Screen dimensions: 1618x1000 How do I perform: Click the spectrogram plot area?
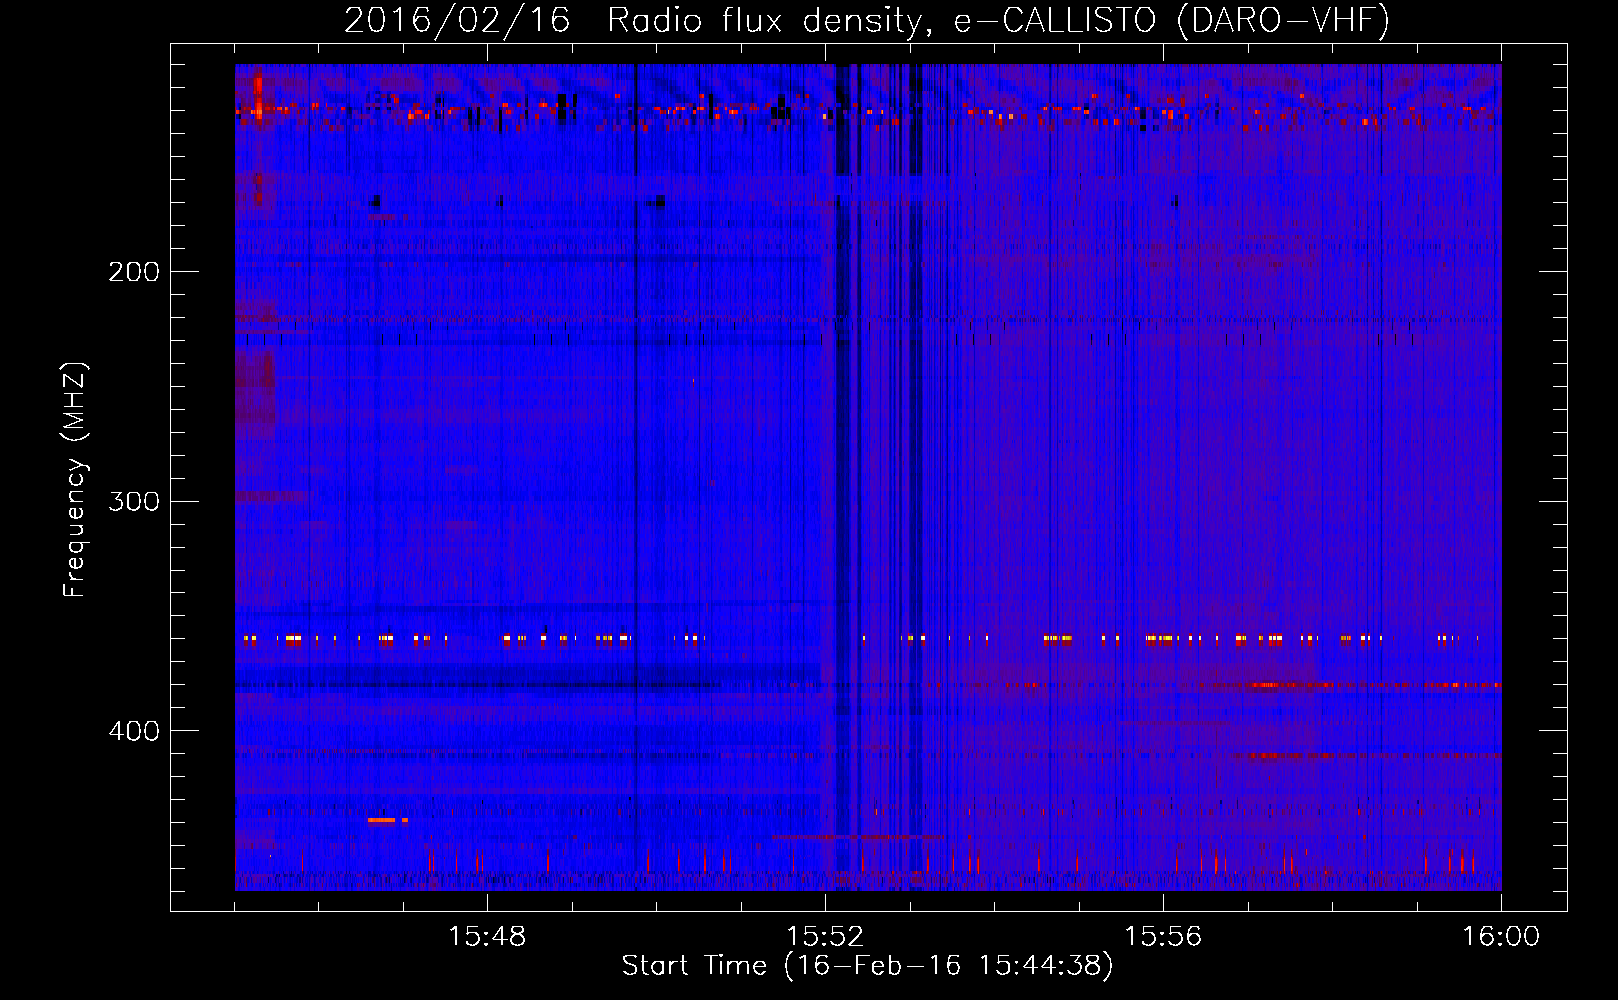pos(868,477)
